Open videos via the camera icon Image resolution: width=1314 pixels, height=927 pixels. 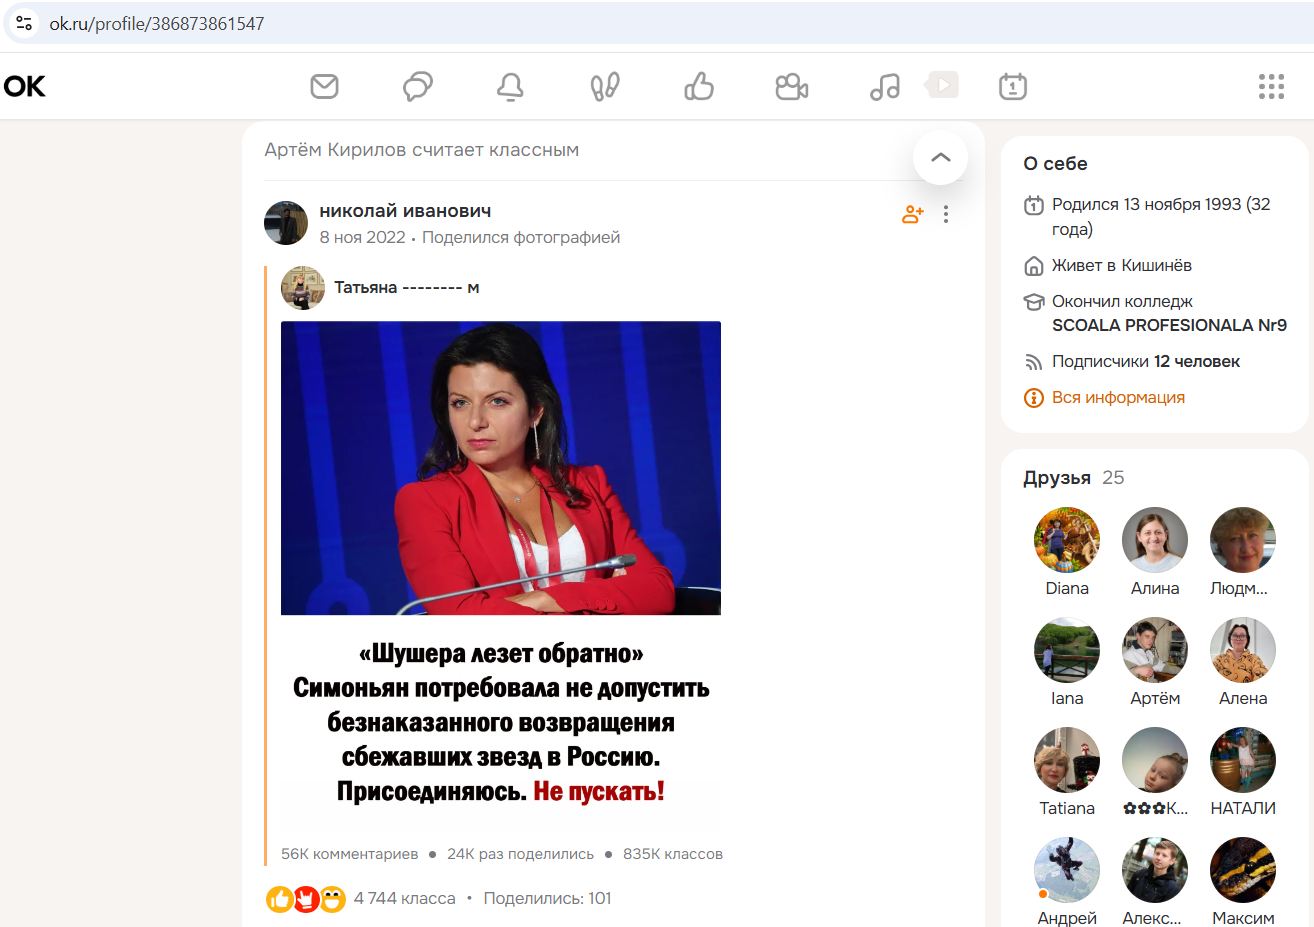pyautogui.click(x=791, y=86)
